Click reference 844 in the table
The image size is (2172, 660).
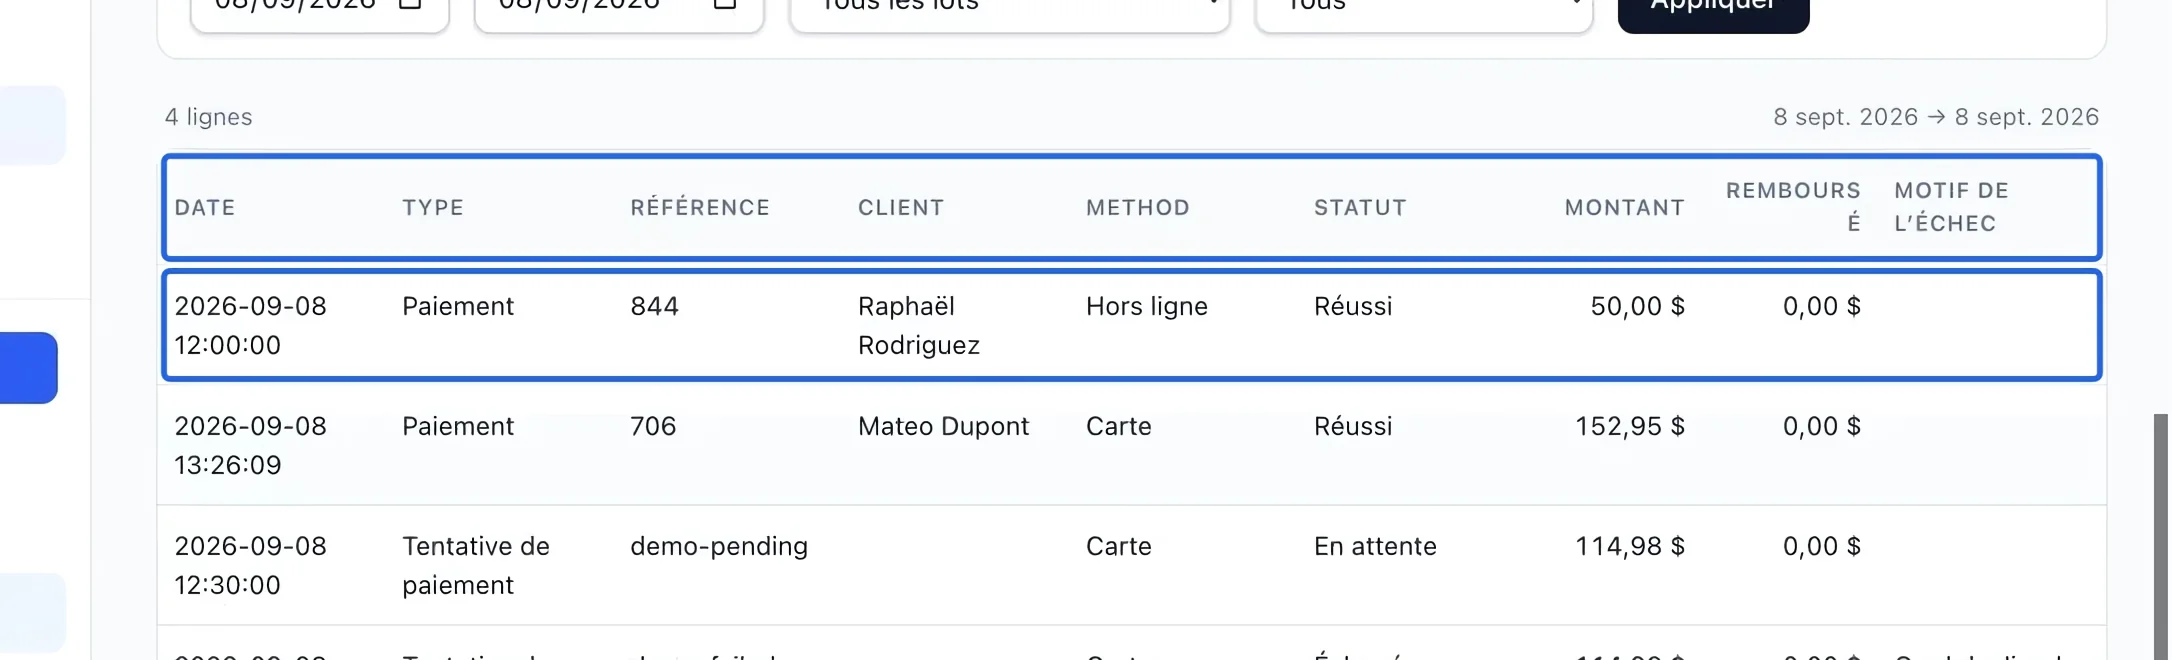click(654, 306)
